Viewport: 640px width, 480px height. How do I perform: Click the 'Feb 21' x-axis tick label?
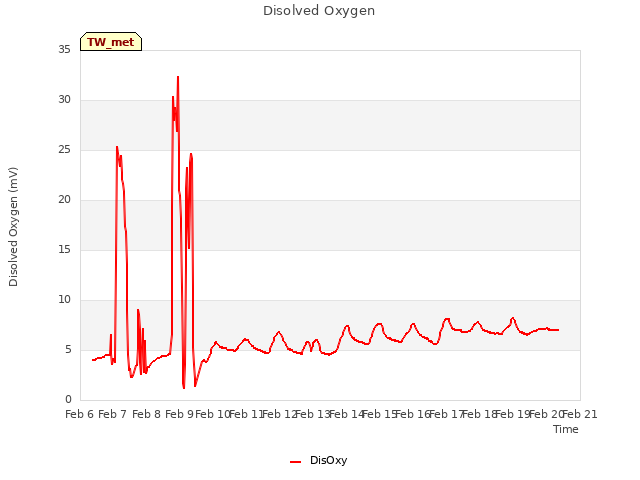(580, 414)
